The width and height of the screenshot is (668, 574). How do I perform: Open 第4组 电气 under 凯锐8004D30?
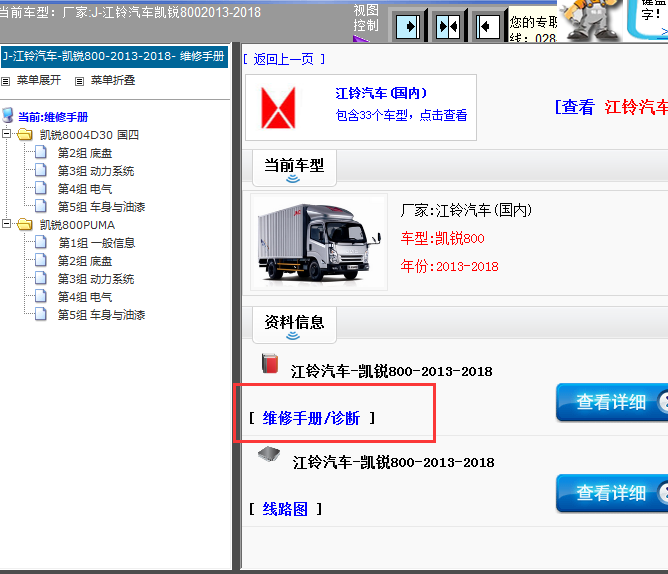85,189
